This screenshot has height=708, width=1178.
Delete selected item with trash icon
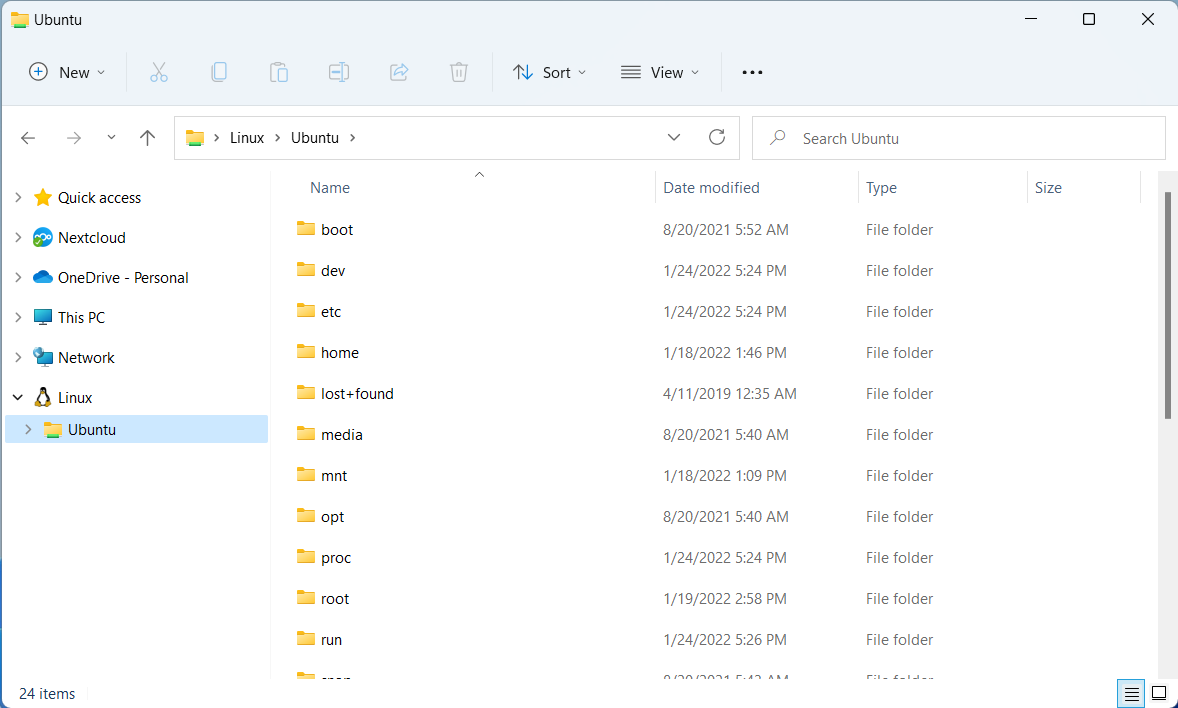[x=459, y=71]
